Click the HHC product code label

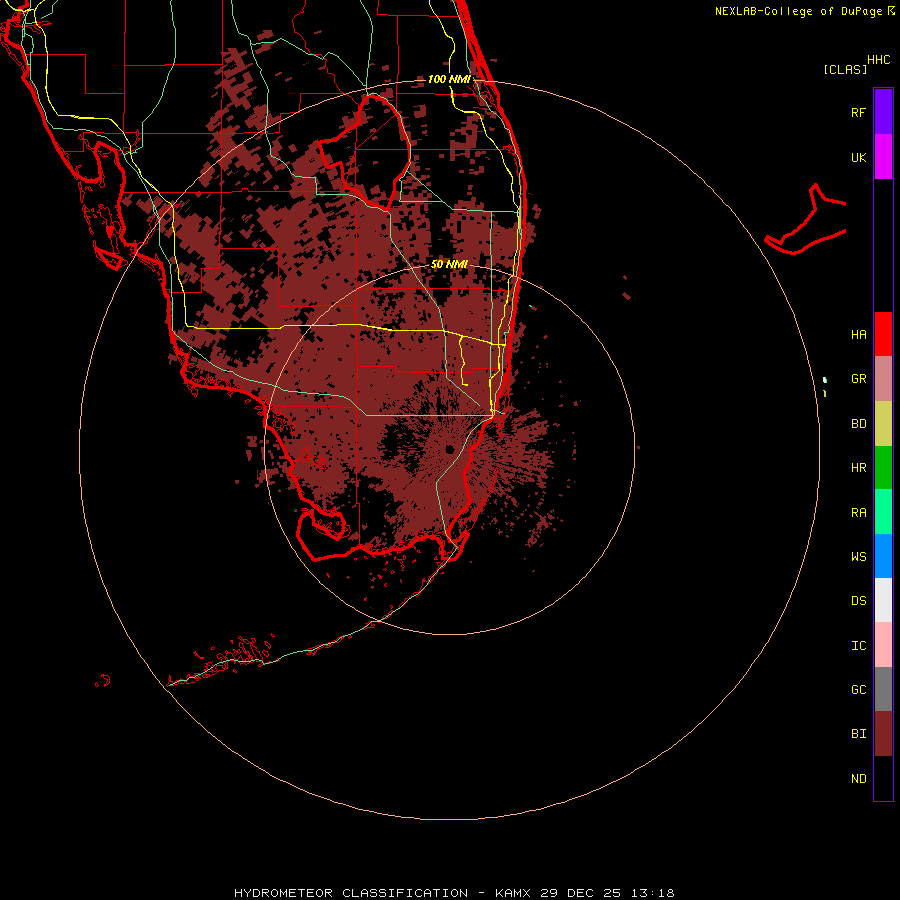point(879,60)
